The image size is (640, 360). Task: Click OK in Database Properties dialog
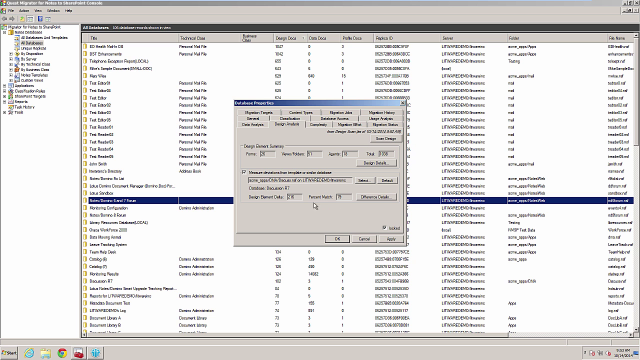click(337, 239)
